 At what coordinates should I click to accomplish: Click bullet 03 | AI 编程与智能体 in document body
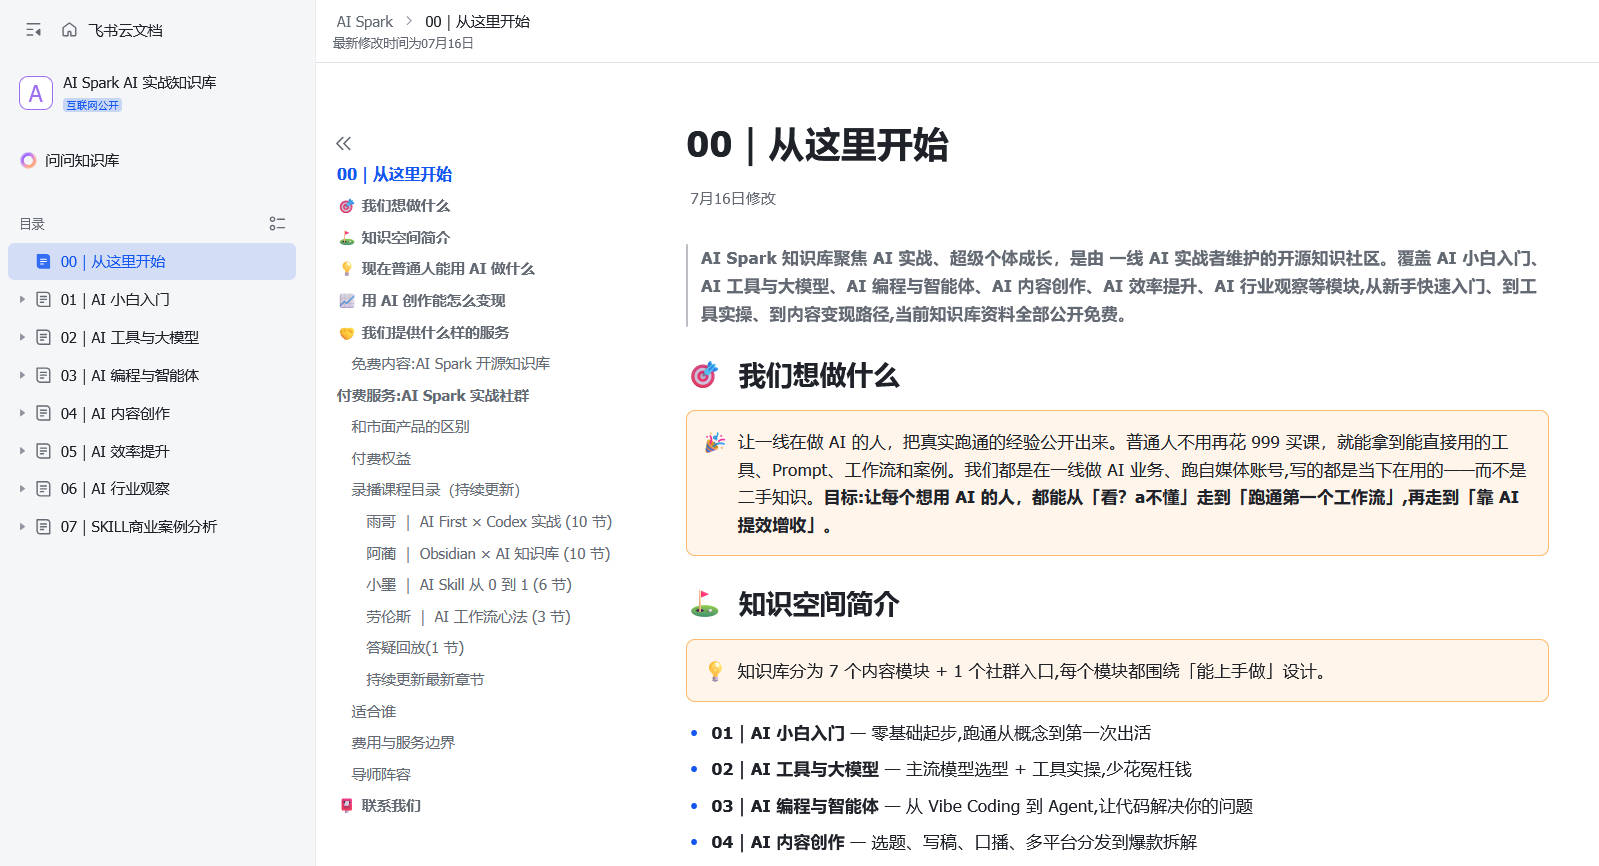(x=795, y=806)
